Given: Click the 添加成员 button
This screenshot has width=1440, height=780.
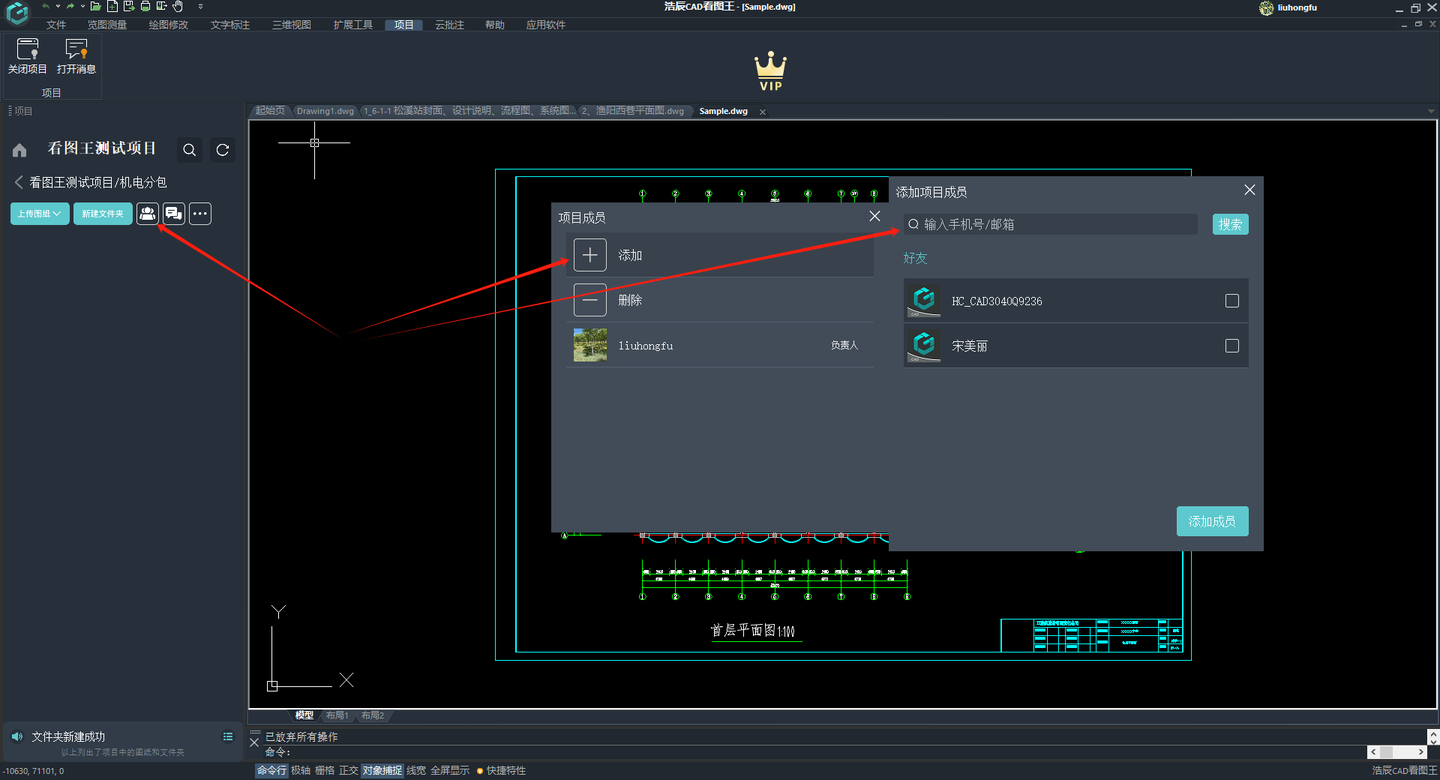Looking at the screenshot, I should click(1212, 521).
